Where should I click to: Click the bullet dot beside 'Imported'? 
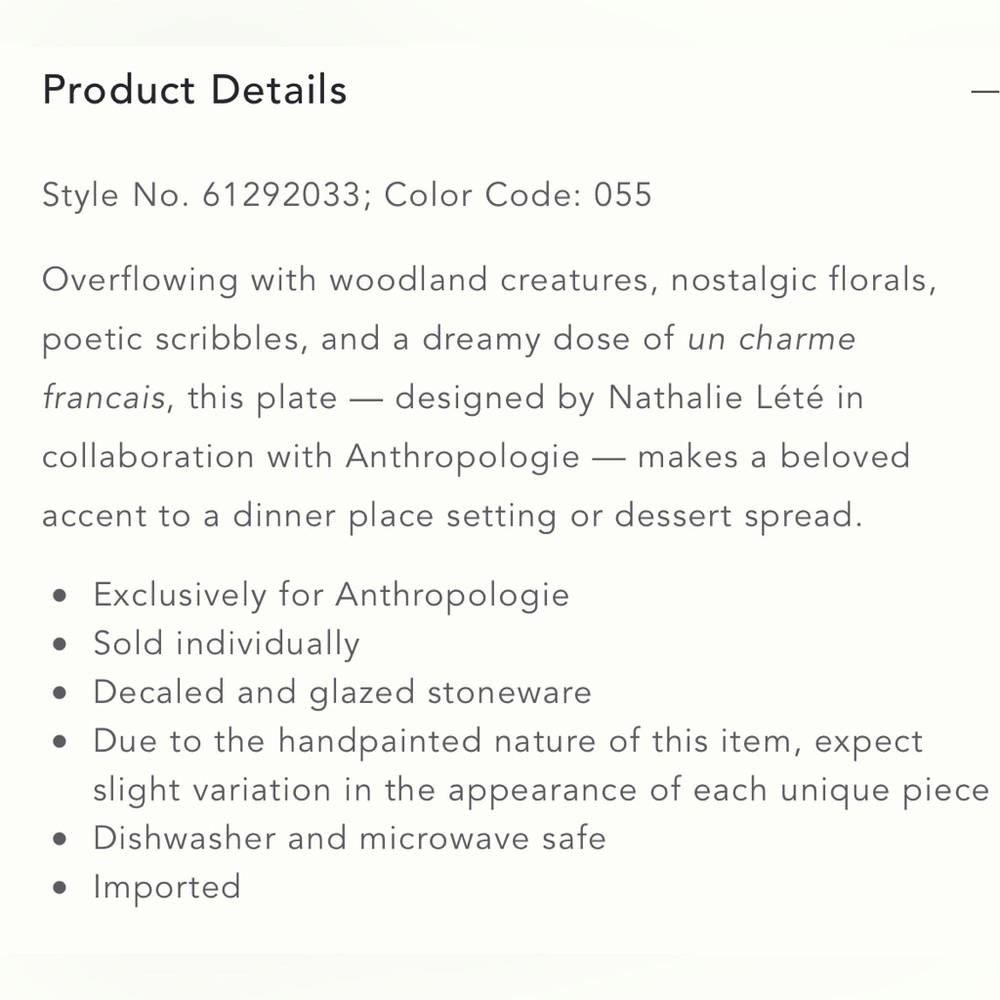coord(62,888)
